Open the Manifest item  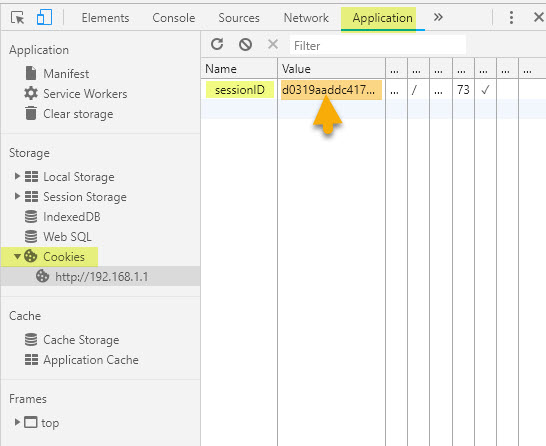(66, 73)
